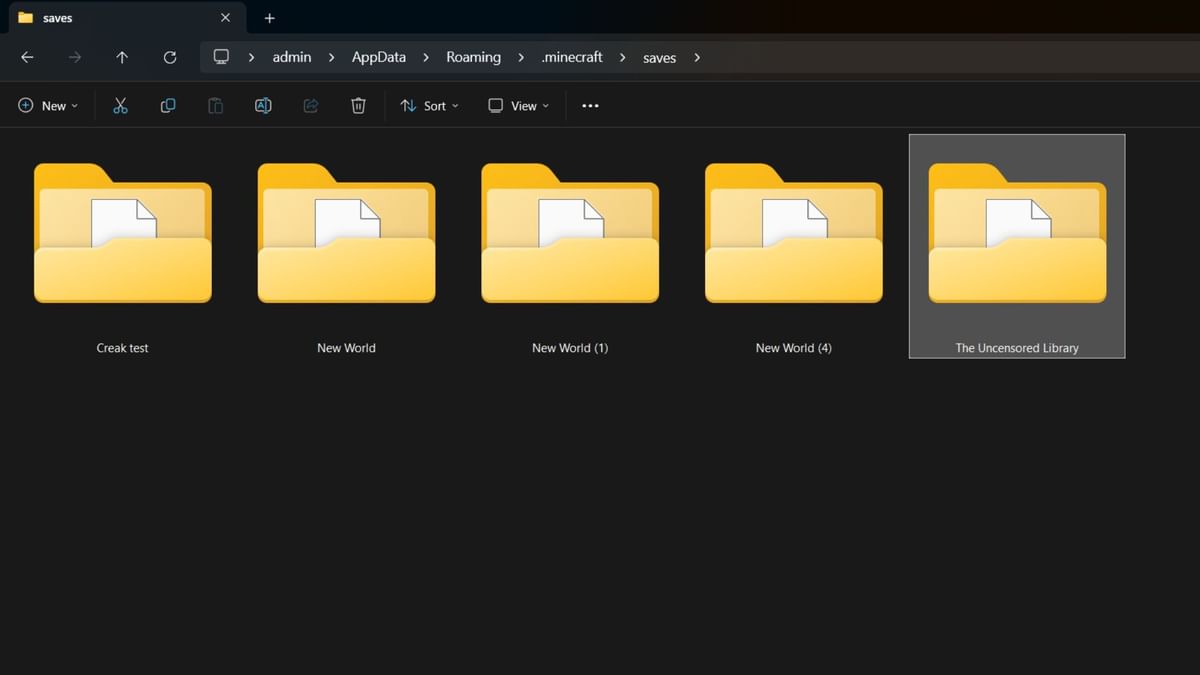The height and width of the screenshot is (675, 1200).
Task: Select the New World (4) folder
Action: point(793,233)
